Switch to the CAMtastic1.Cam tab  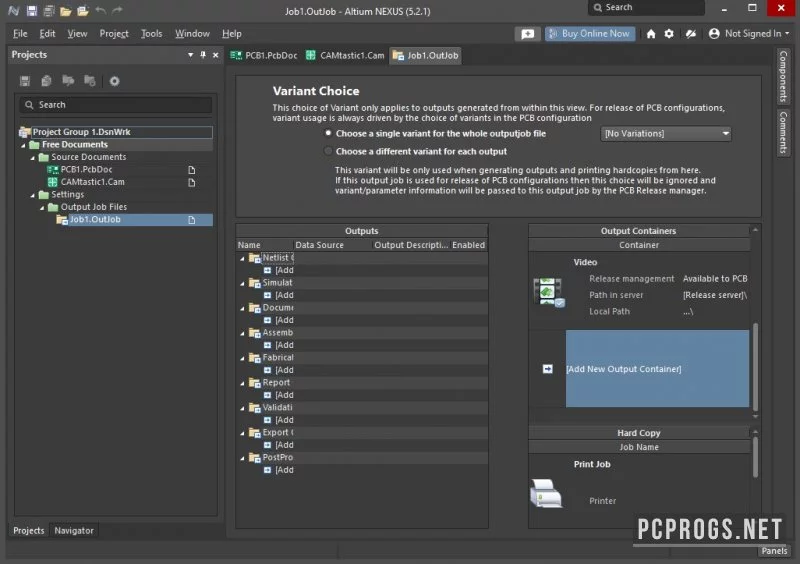[345, 56]
